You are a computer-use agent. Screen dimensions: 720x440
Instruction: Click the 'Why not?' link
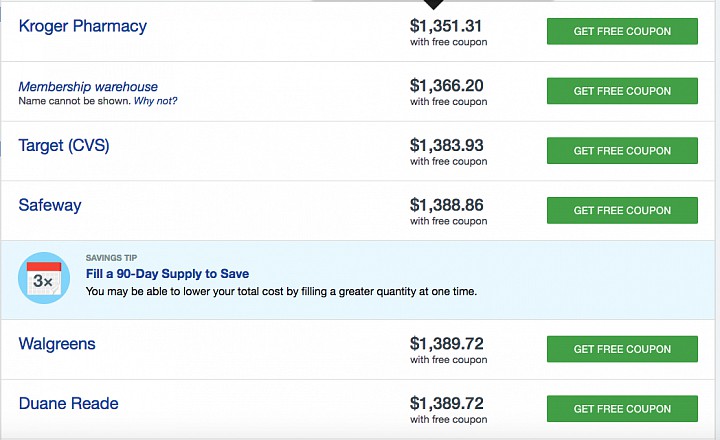click(x=155, y=101)
